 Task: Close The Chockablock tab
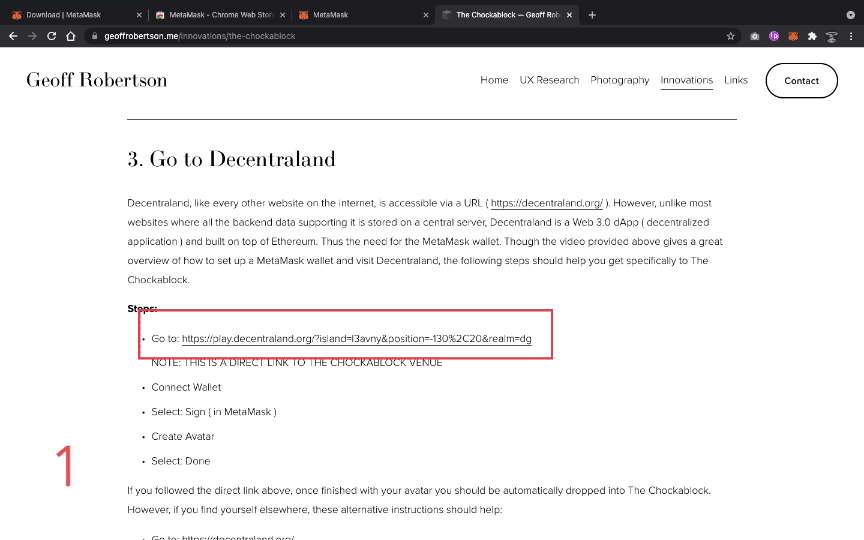pos(569,15)
